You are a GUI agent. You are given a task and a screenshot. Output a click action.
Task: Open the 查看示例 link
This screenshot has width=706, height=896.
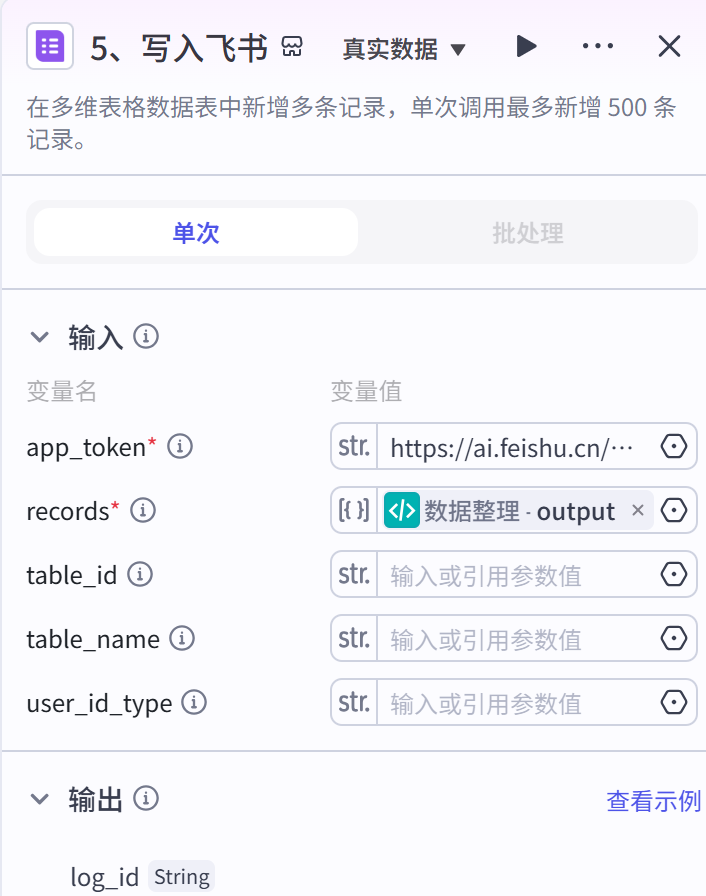(x=653, y=801)
